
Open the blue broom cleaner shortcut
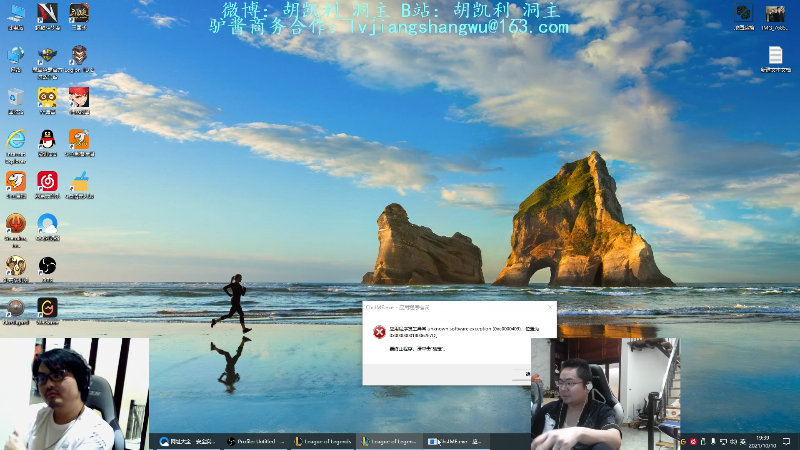[x=79, y=185]
